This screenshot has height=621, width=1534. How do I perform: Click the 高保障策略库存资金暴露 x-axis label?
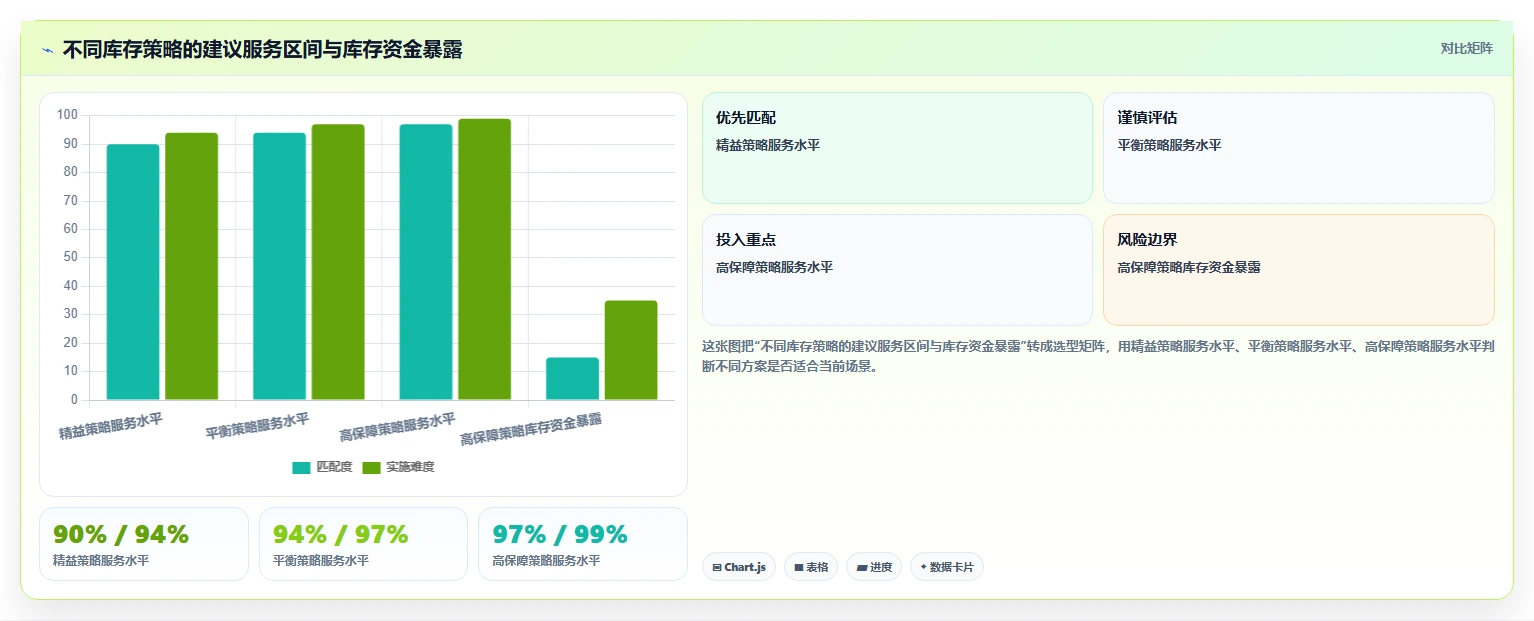pos(531,429)
